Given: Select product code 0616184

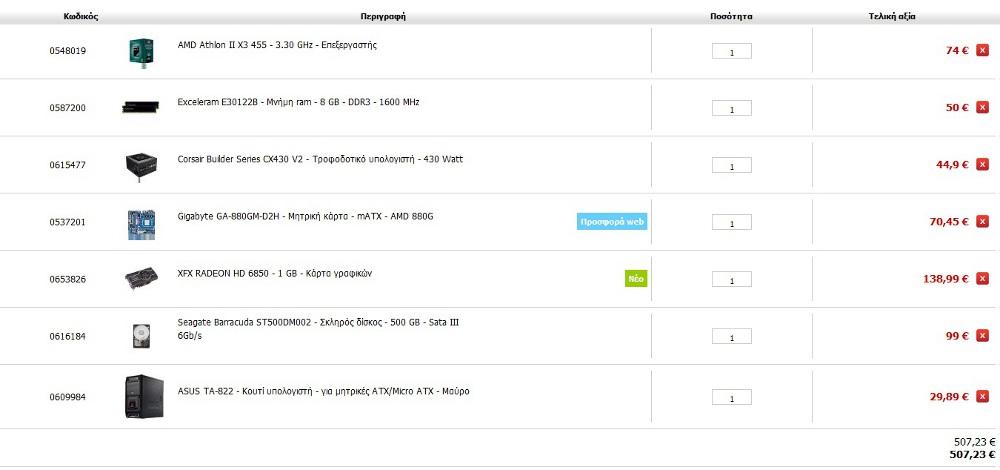Looking at the screenshot, I should (68, 336).
